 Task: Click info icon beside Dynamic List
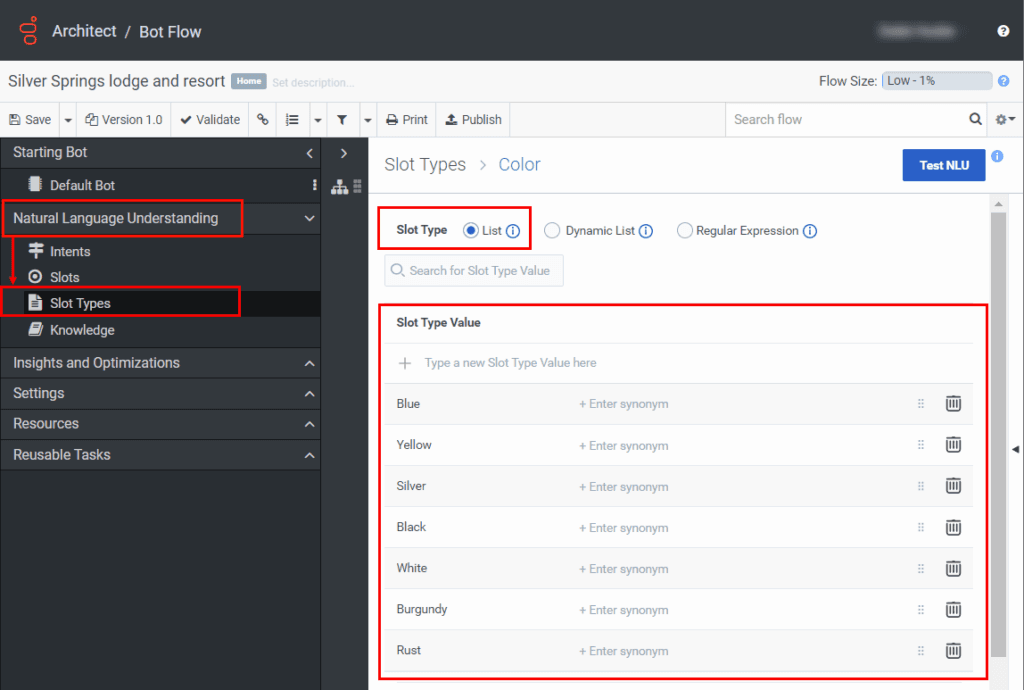646,231
